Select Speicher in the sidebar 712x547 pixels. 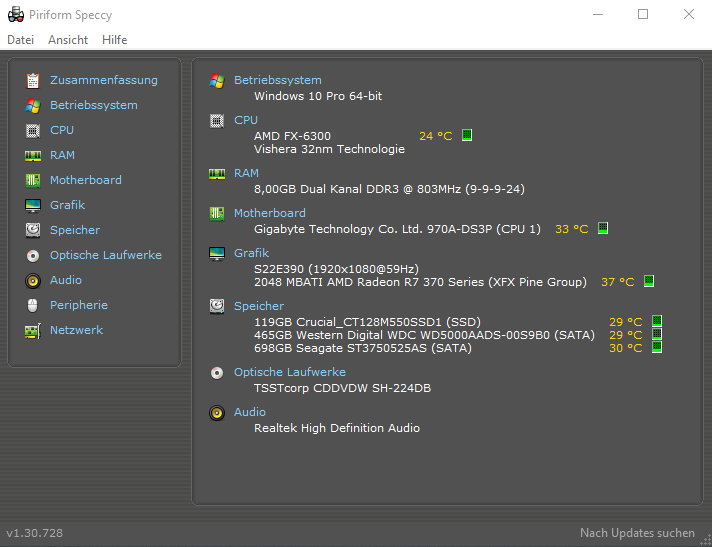[x=75, y=230]
